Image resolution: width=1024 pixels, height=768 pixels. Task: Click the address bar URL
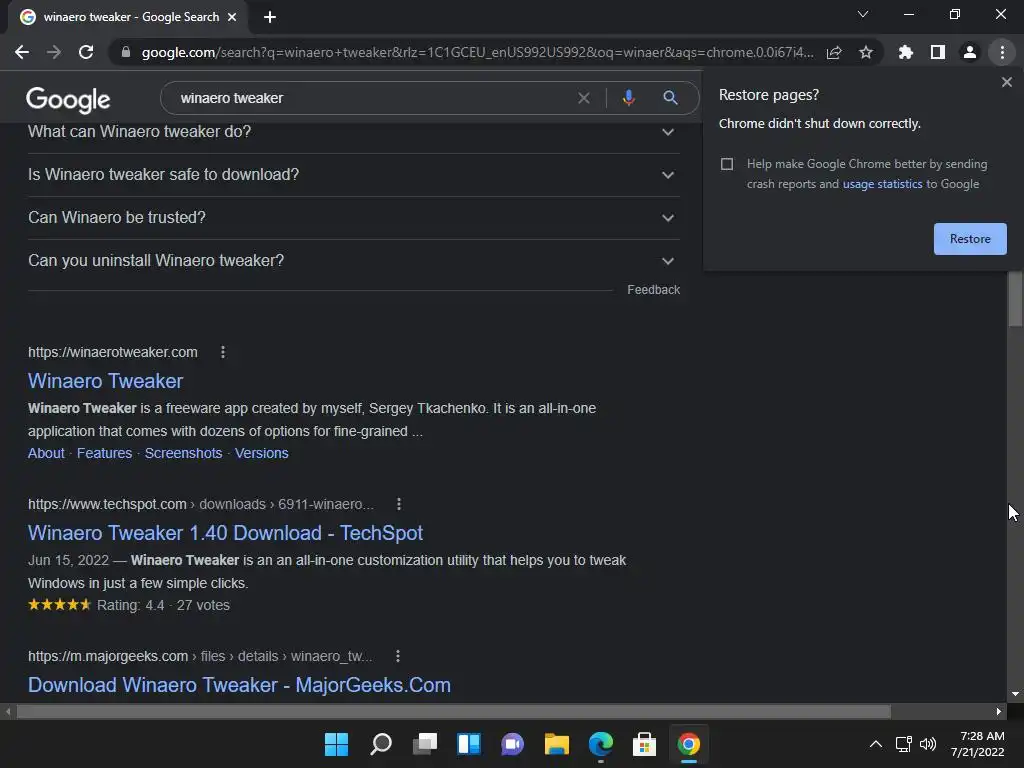tap(477, 52)
